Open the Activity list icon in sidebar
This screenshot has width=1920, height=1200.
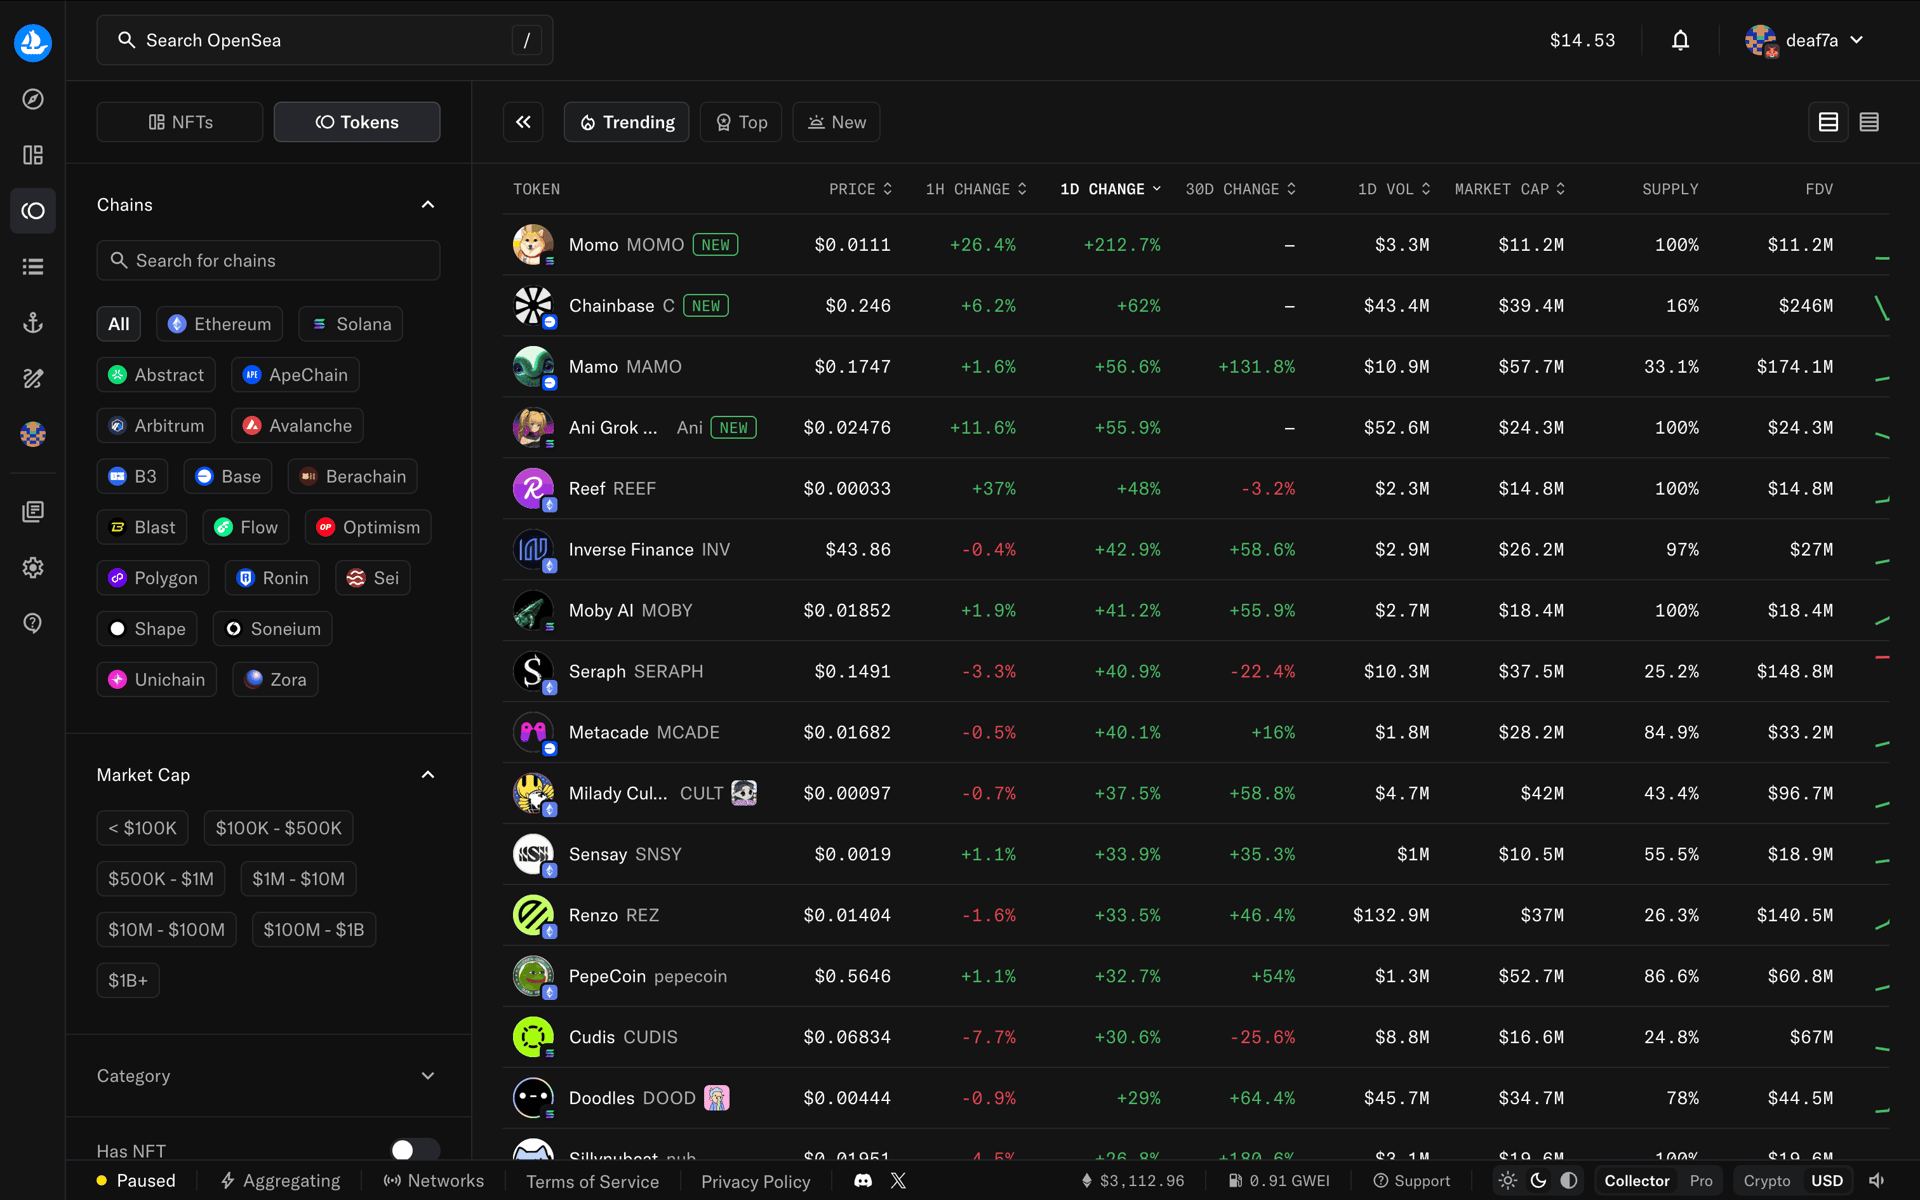point(33,267)
